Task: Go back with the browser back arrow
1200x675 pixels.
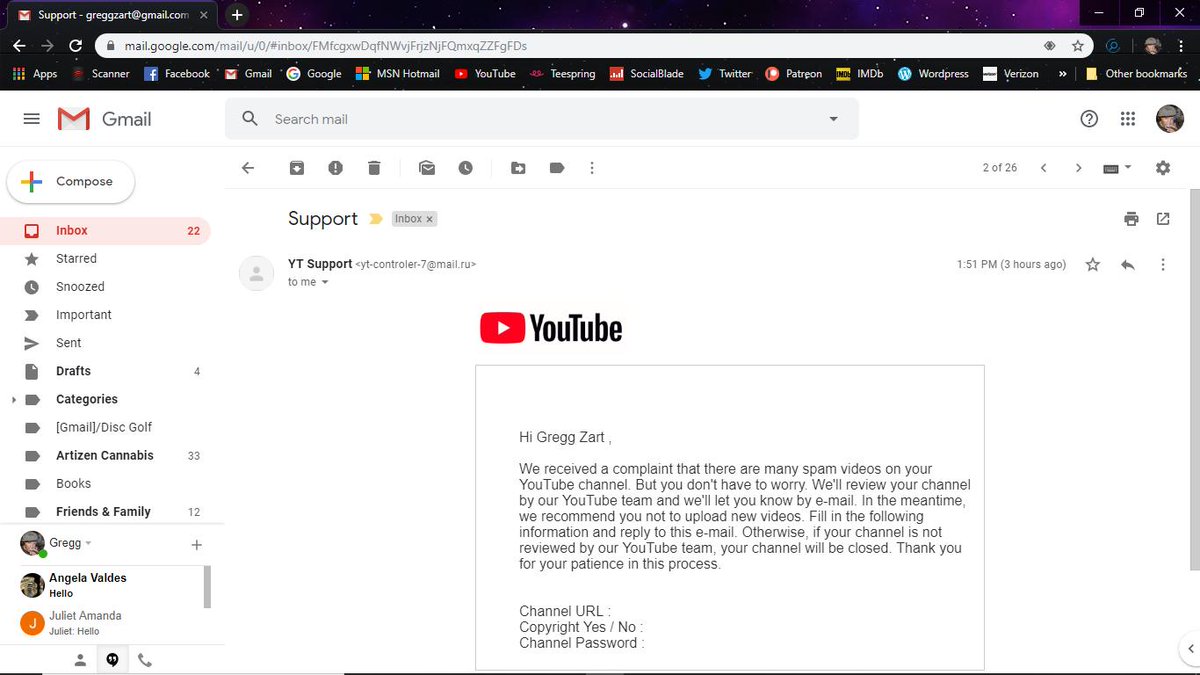Action: [19, 45]
